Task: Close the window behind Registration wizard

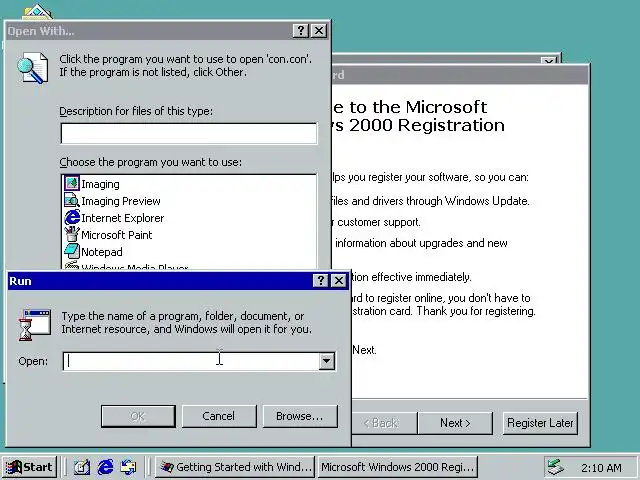Action: point(549,61)
